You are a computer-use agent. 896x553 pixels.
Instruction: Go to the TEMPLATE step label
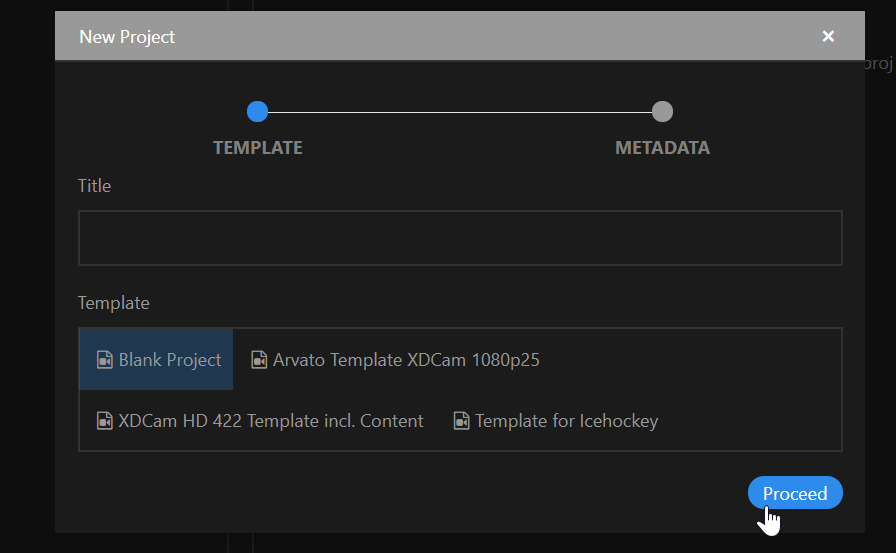[258, 148]
